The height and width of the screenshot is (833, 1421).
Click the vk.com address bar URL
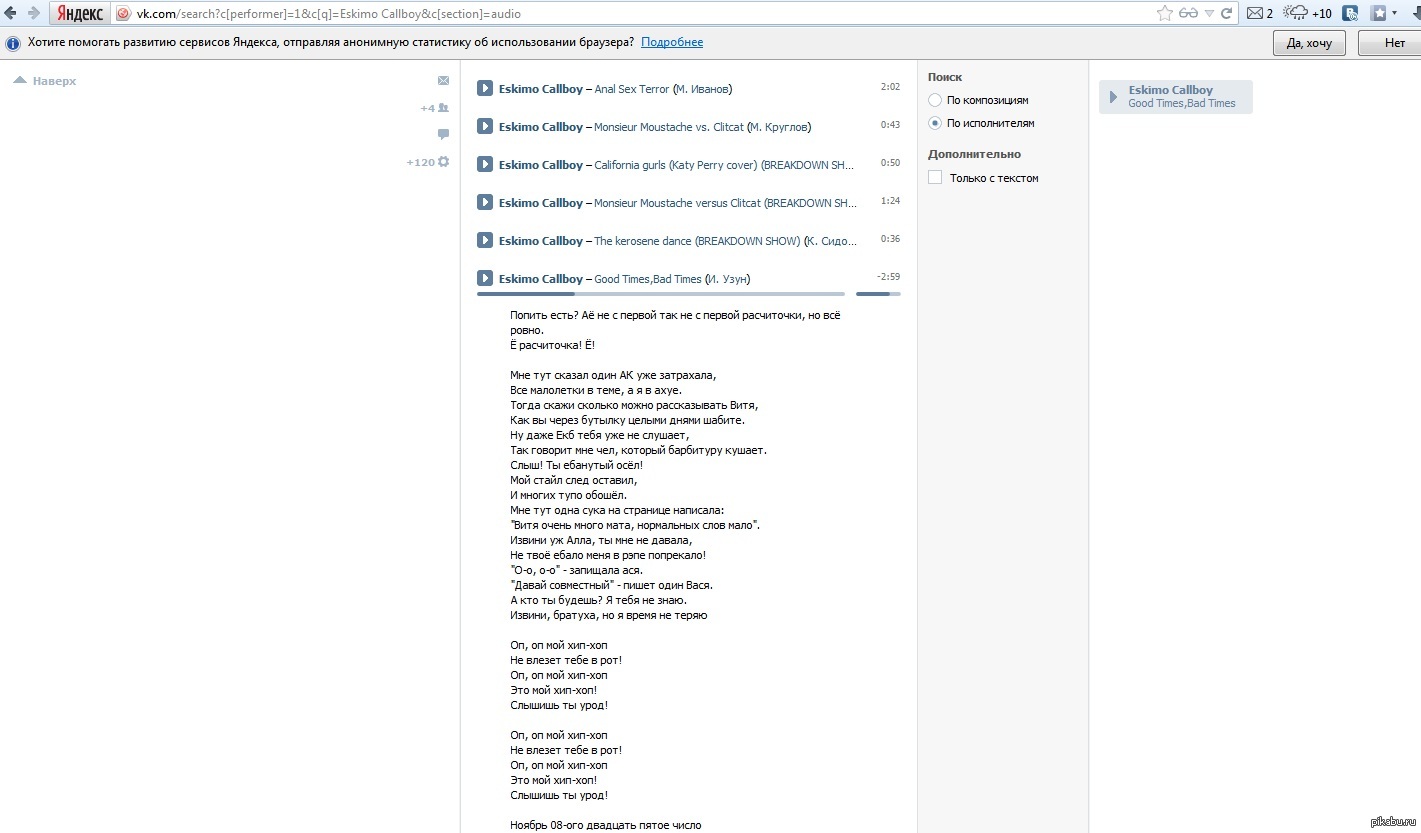329,14
